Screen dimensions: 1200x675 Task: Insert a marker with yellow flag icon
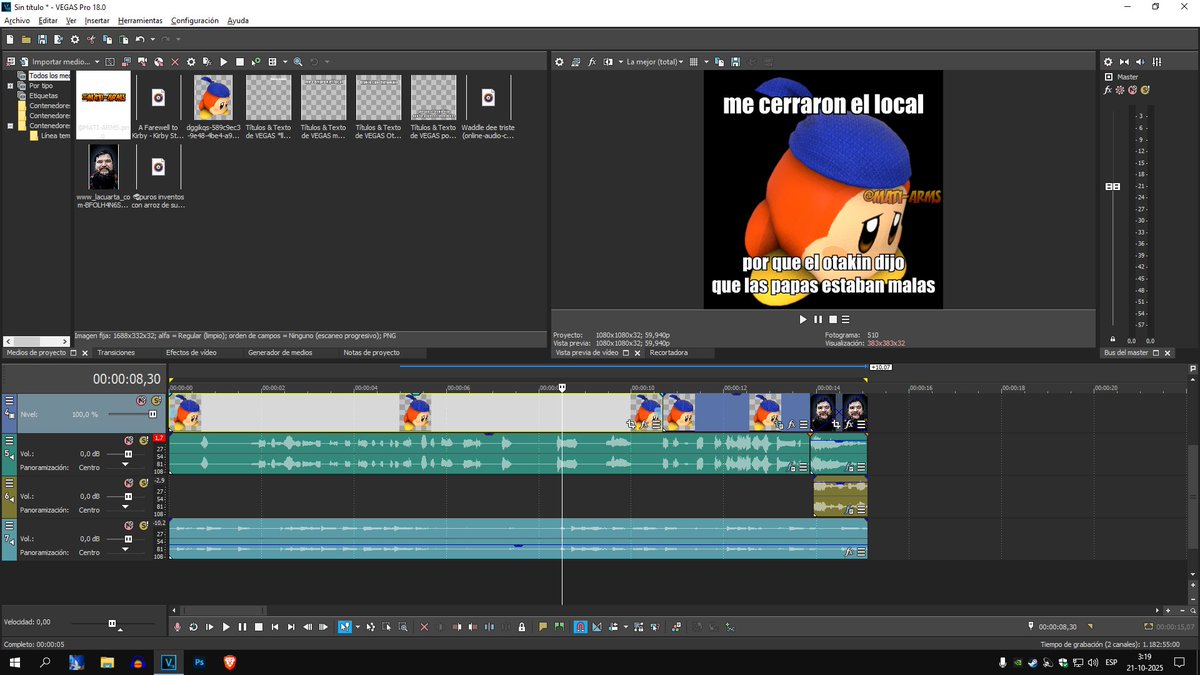(x=543, y=627)
